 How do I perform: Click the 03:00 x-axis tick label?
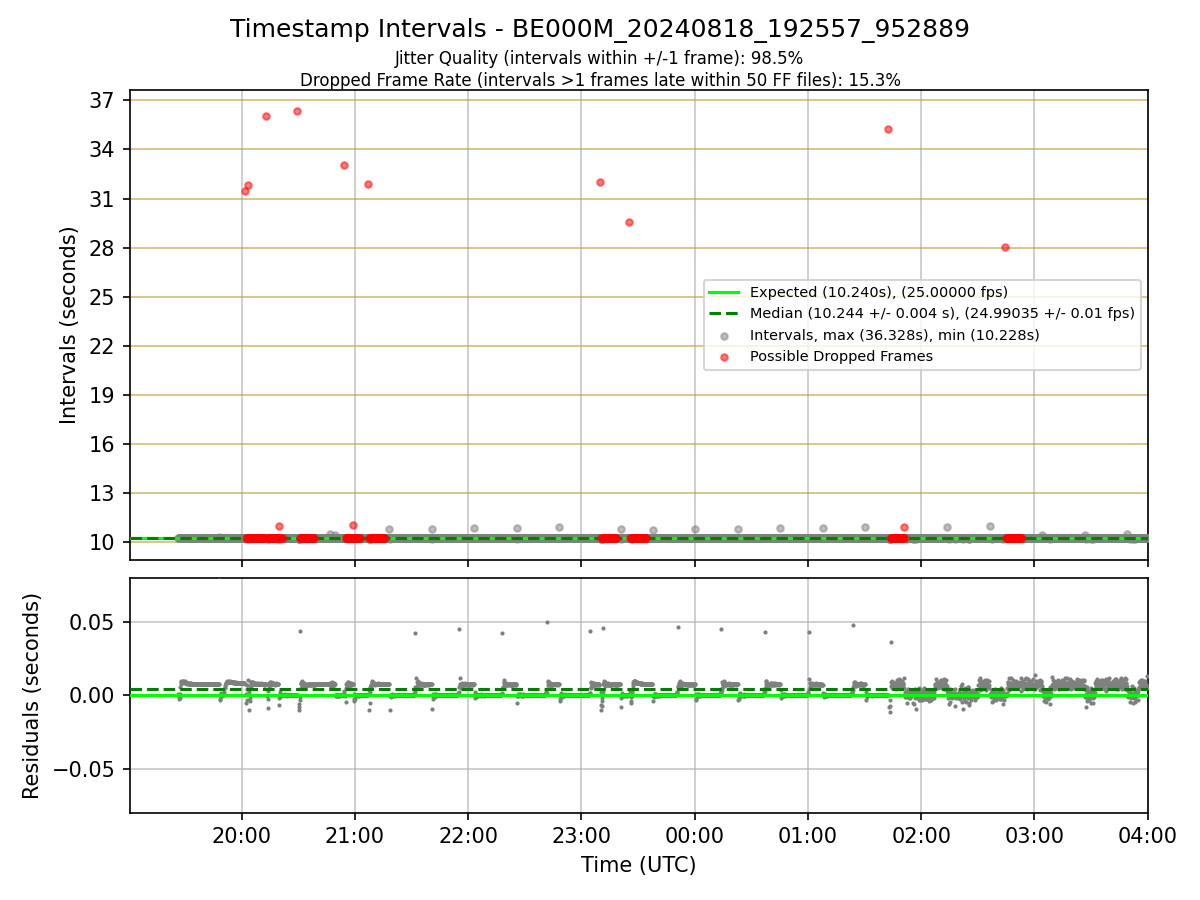pos(1034,836)
